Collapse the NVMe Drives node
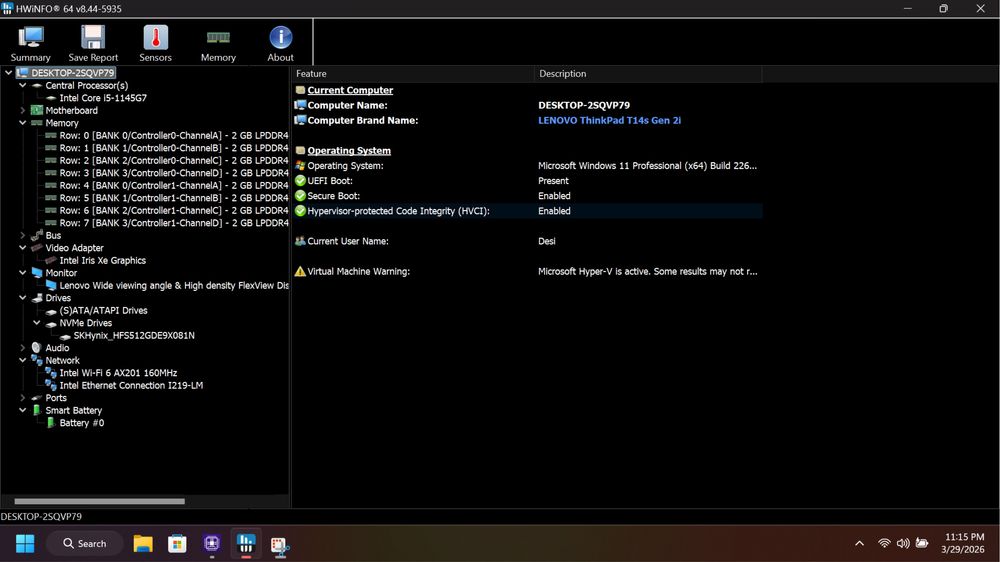This screenshot has width=1000, height=562. tap(37, 323)
